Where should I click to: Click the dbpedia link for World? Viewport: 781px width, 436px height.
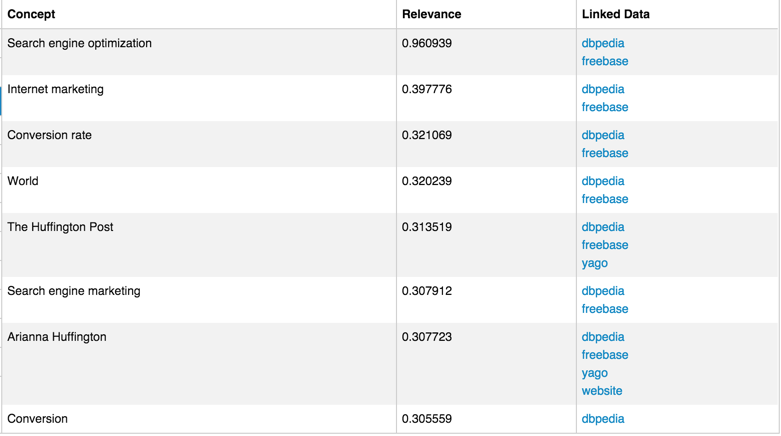click(602, 181)
